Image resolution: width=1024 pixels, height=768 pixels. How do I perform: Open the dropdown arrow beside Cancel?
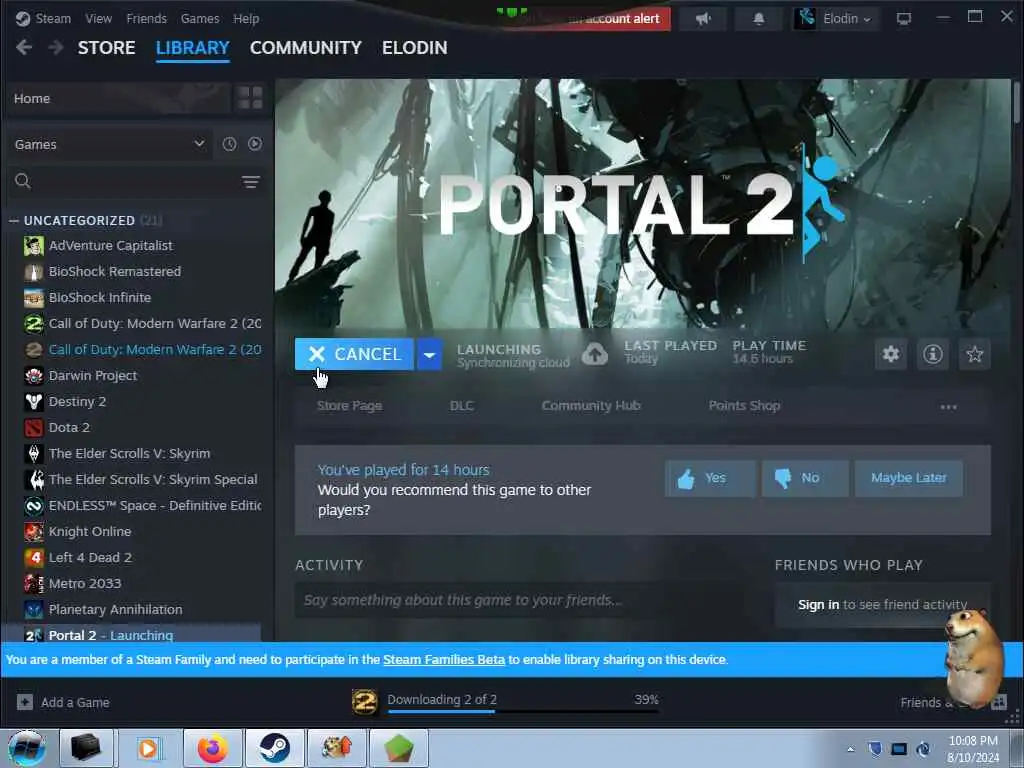(x=429, y=354)
